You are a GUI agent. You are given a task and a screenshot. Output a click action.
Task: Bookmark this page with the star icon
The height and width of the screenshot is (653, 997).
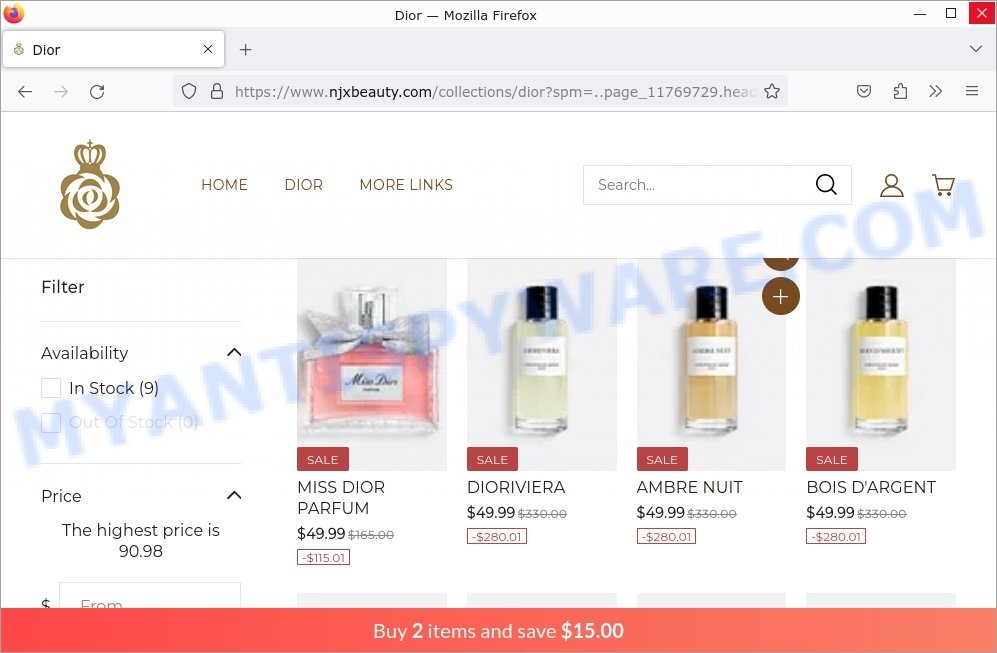click(x=772, y=92)
